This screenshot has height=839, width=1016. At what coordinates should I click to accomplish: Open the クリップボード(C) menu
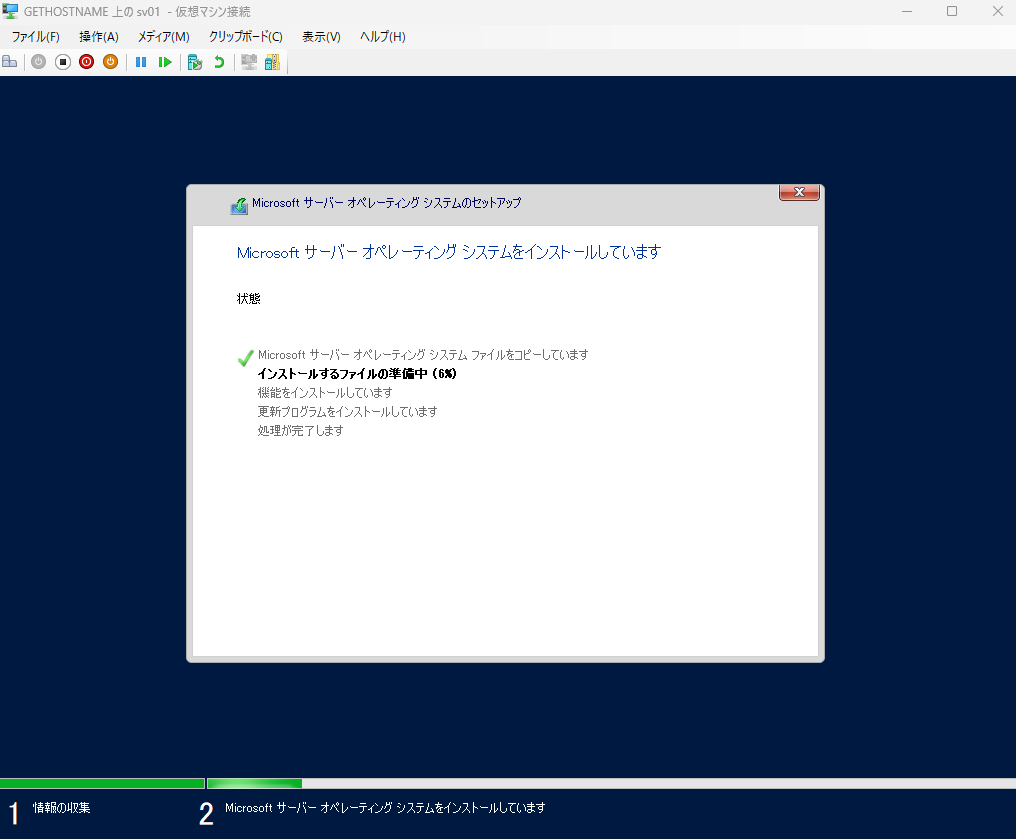point(246,37)
